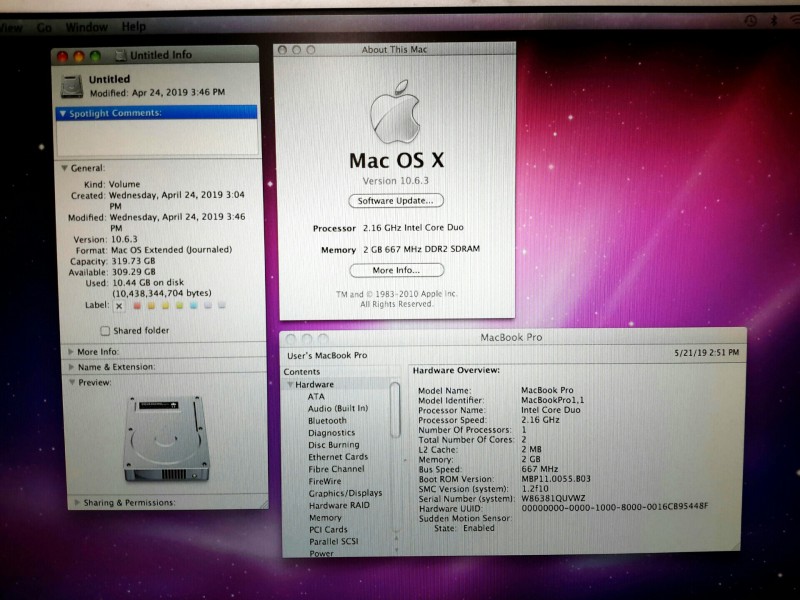
Task: Remove label with the X label button
Action: coord(119,306)
